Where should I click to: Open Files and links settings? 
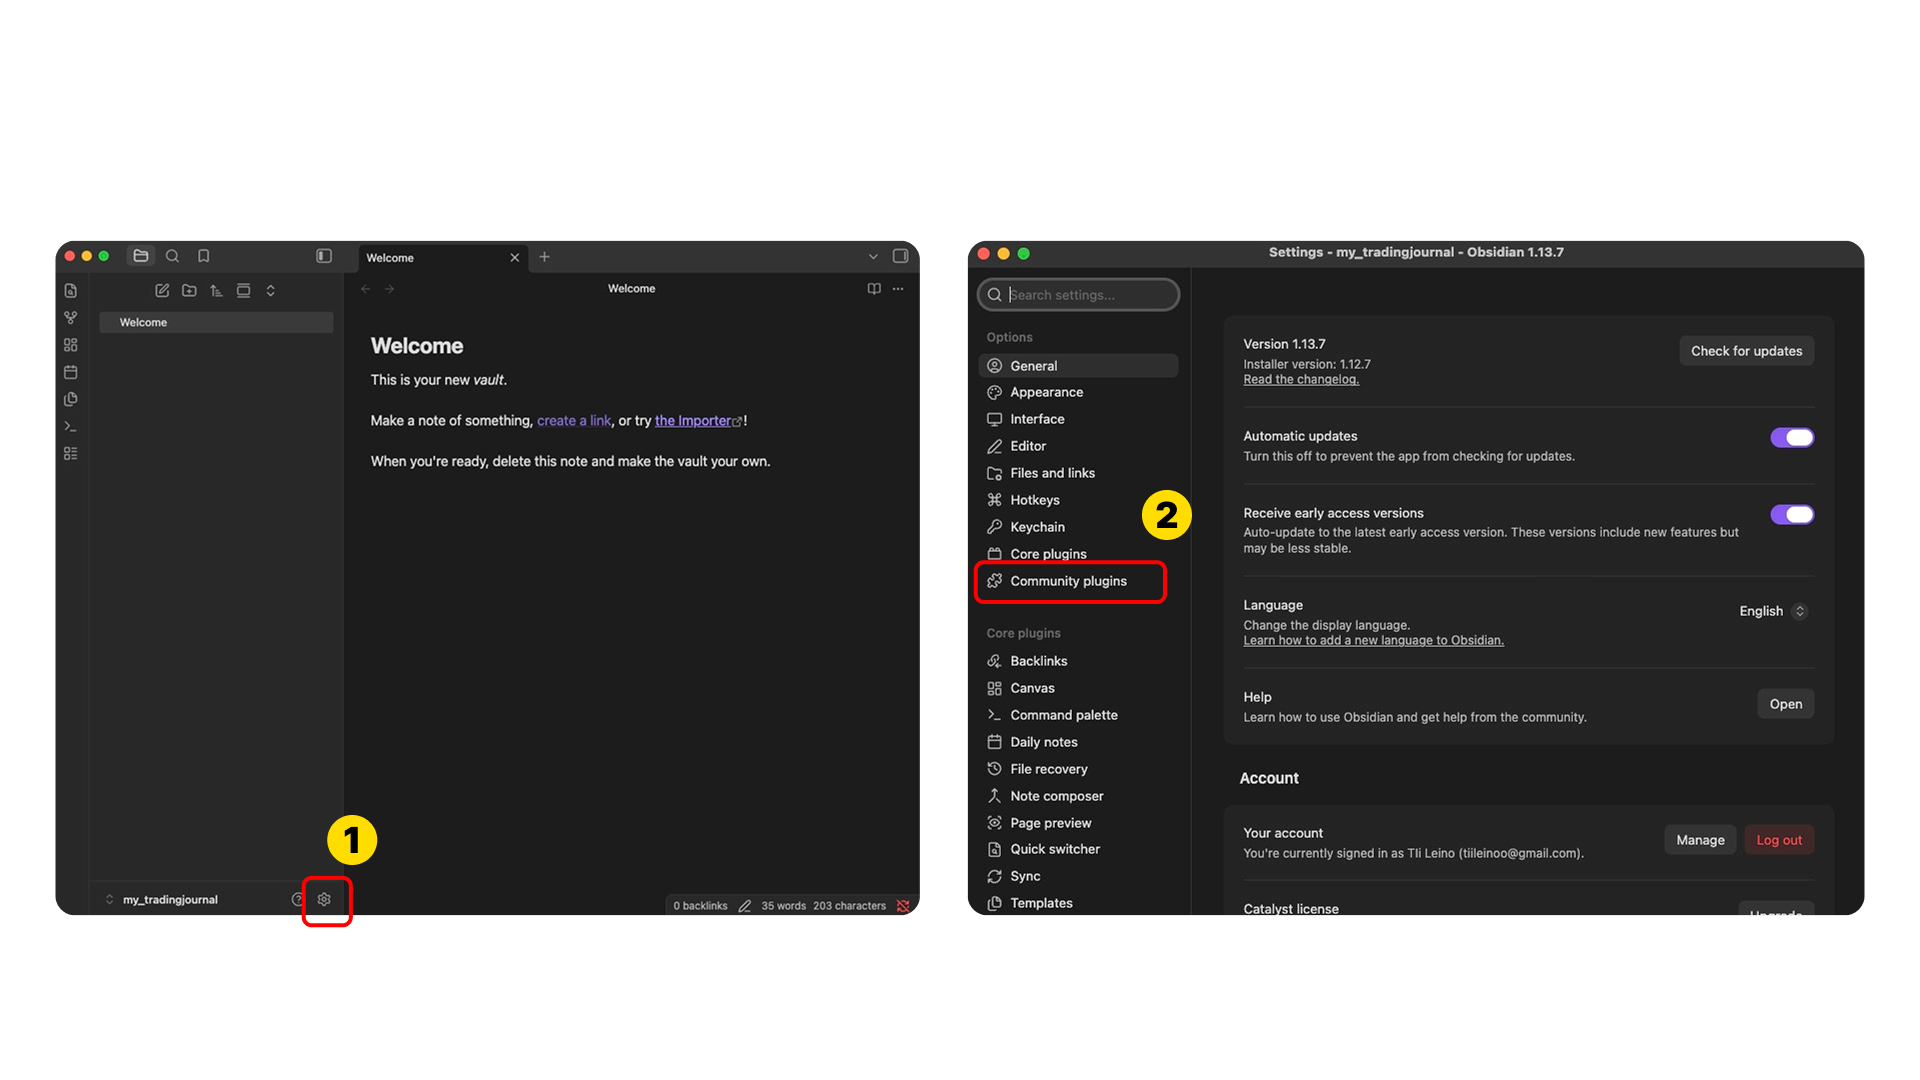pos(1078,473)
